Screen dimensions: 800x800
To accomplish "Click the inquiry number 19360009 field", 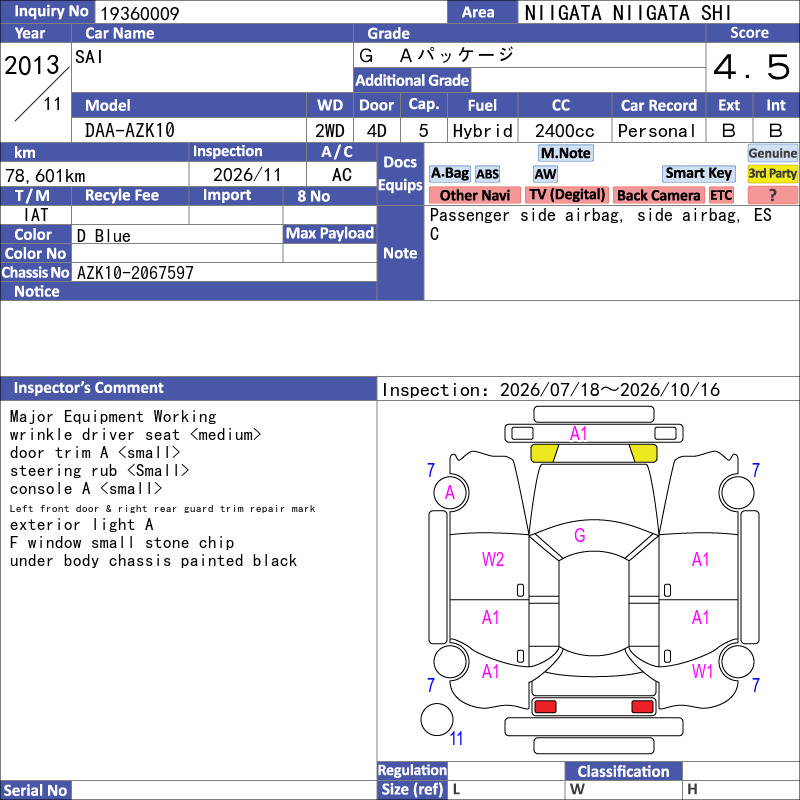I will tap(271, 12).
